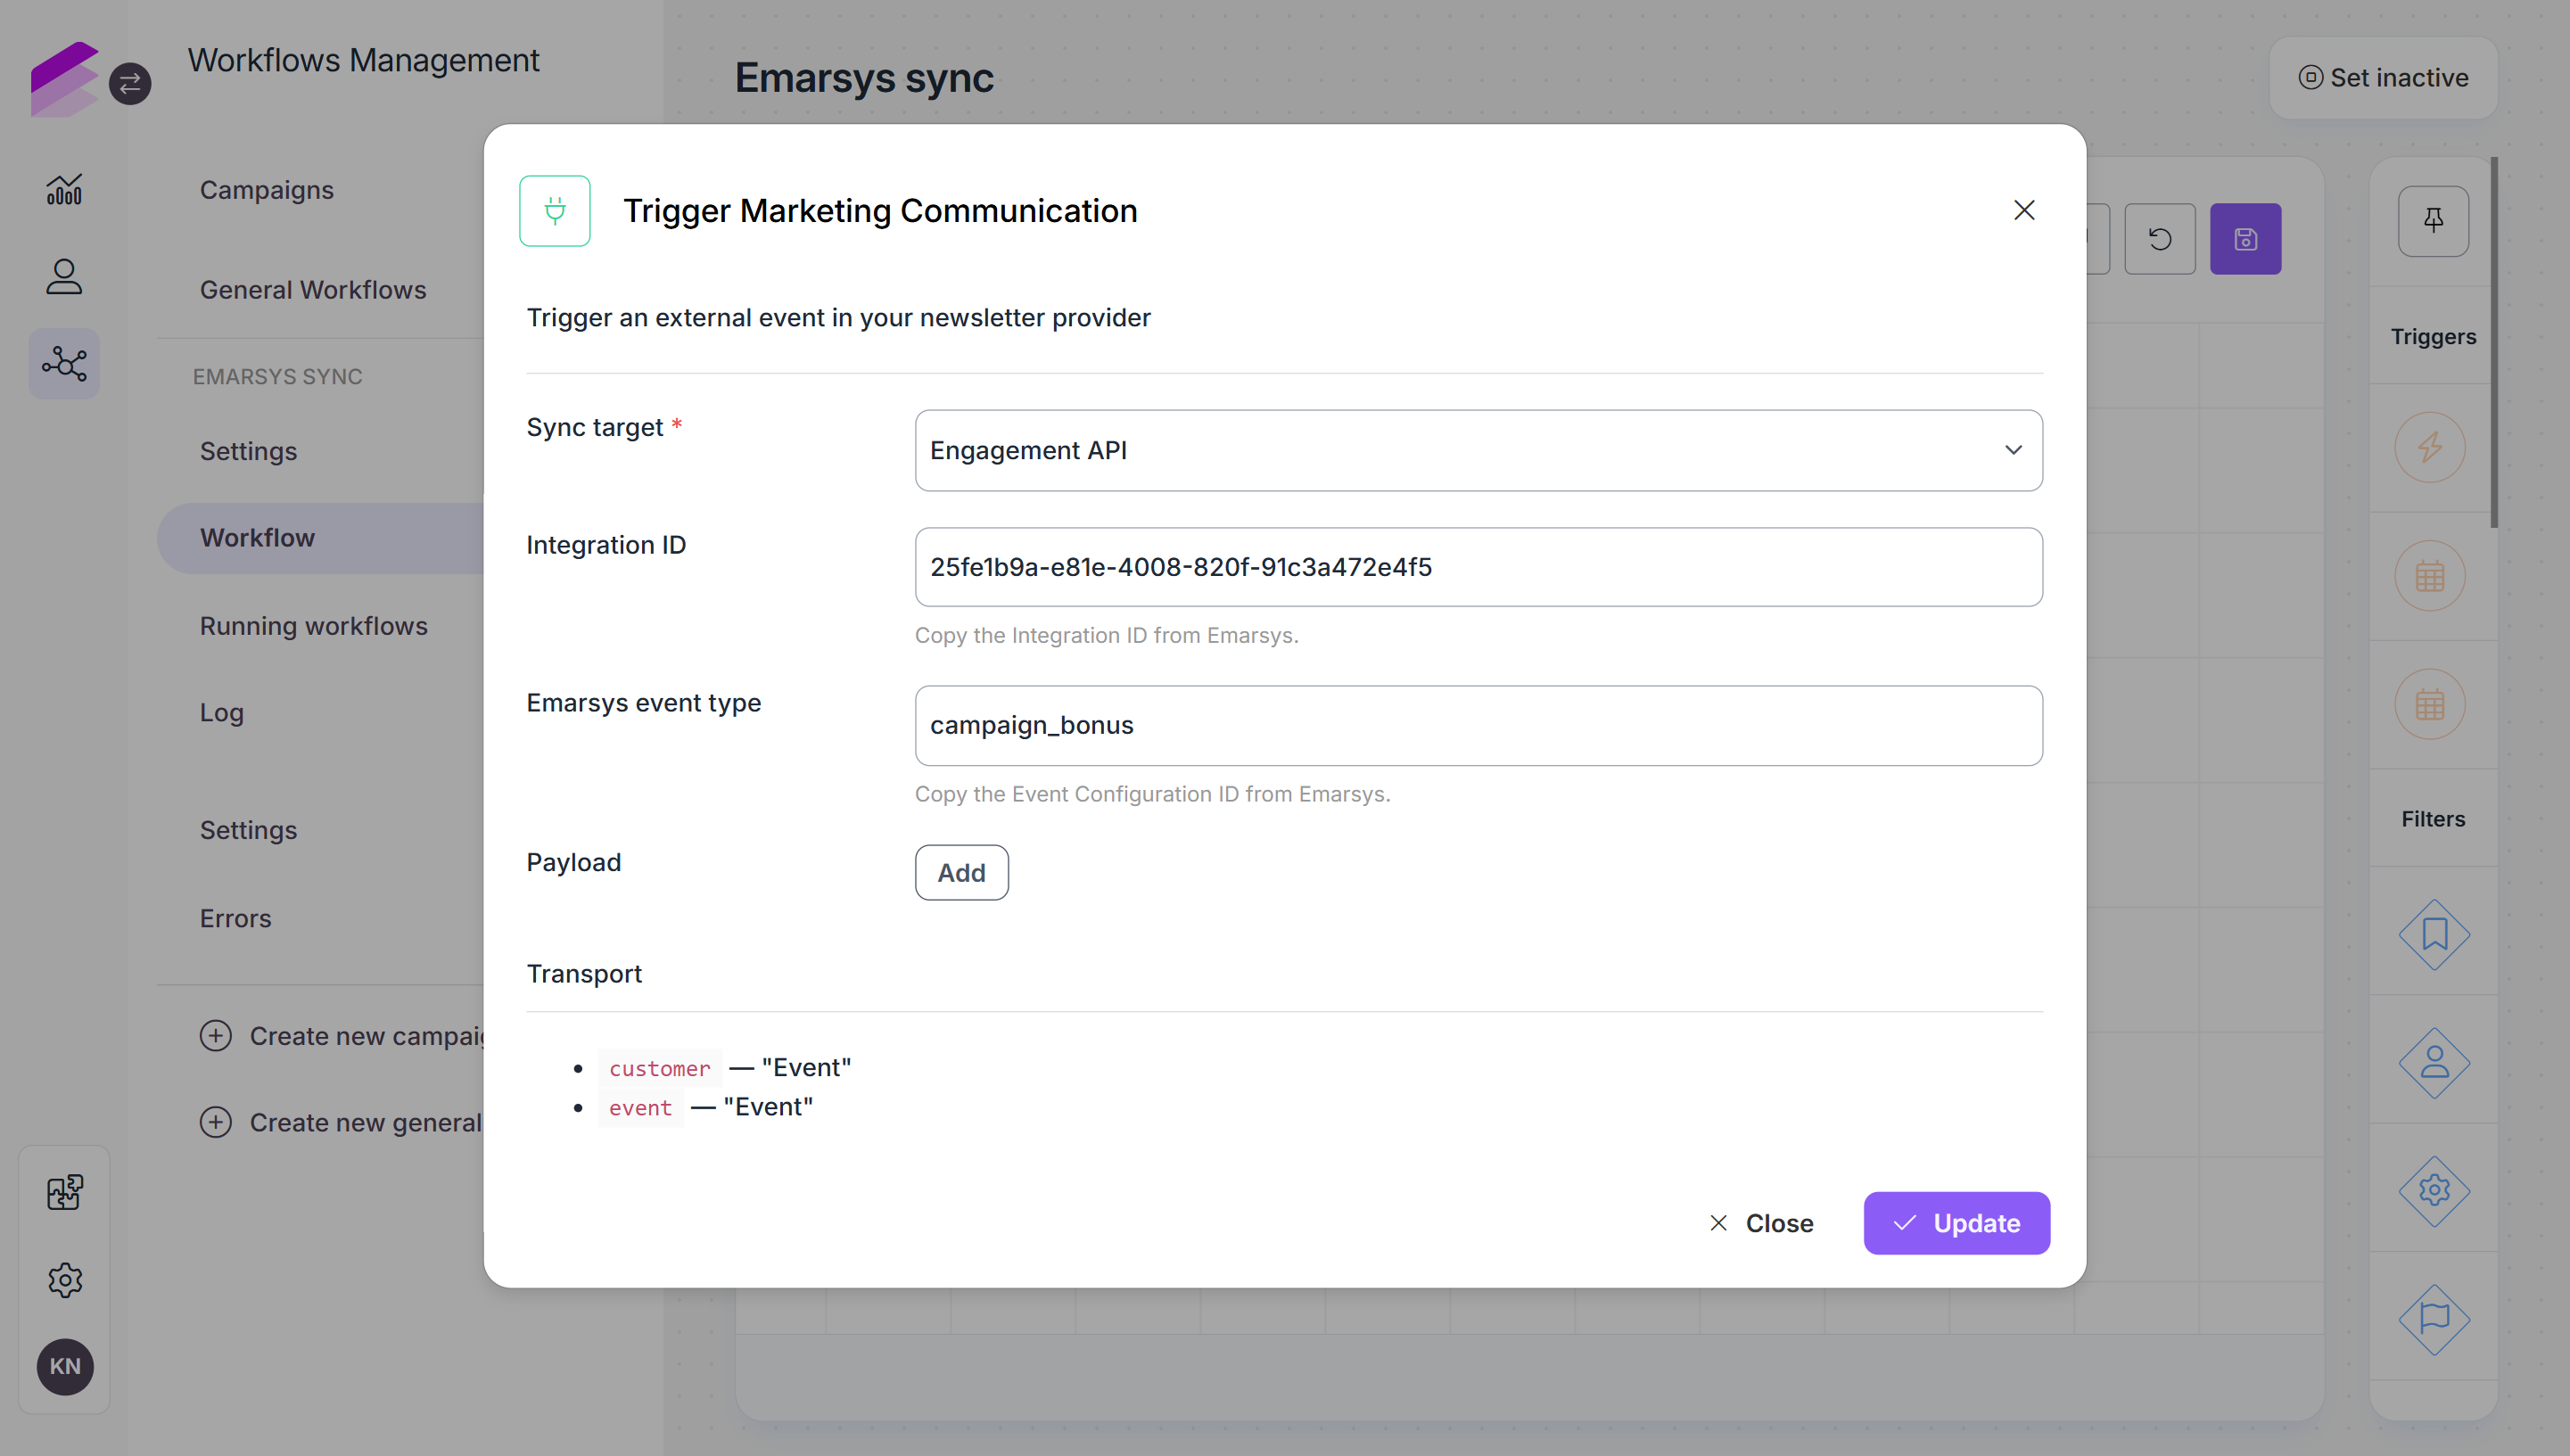
Task: Click the Update button
Action: [1956, 1223]
